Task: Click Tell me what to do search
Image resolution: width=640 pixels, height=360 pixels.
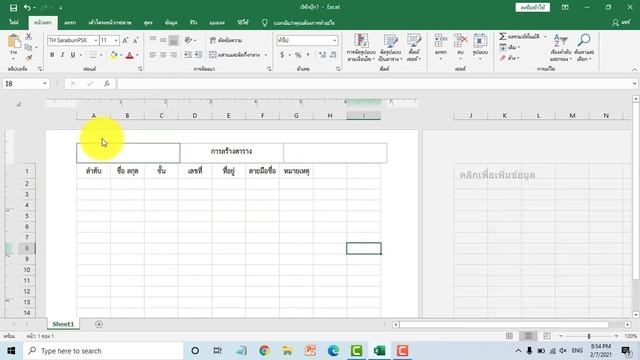Action: [x=304, y=23]
